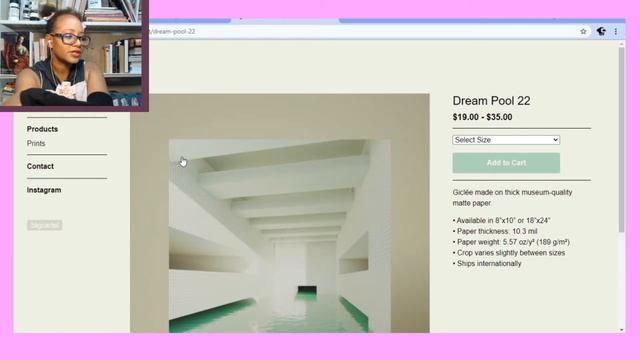Click 'Available in 8"x10" or 18"x24"' text
This screenshot has height=360, width=640.
click(x=501, y=220)
